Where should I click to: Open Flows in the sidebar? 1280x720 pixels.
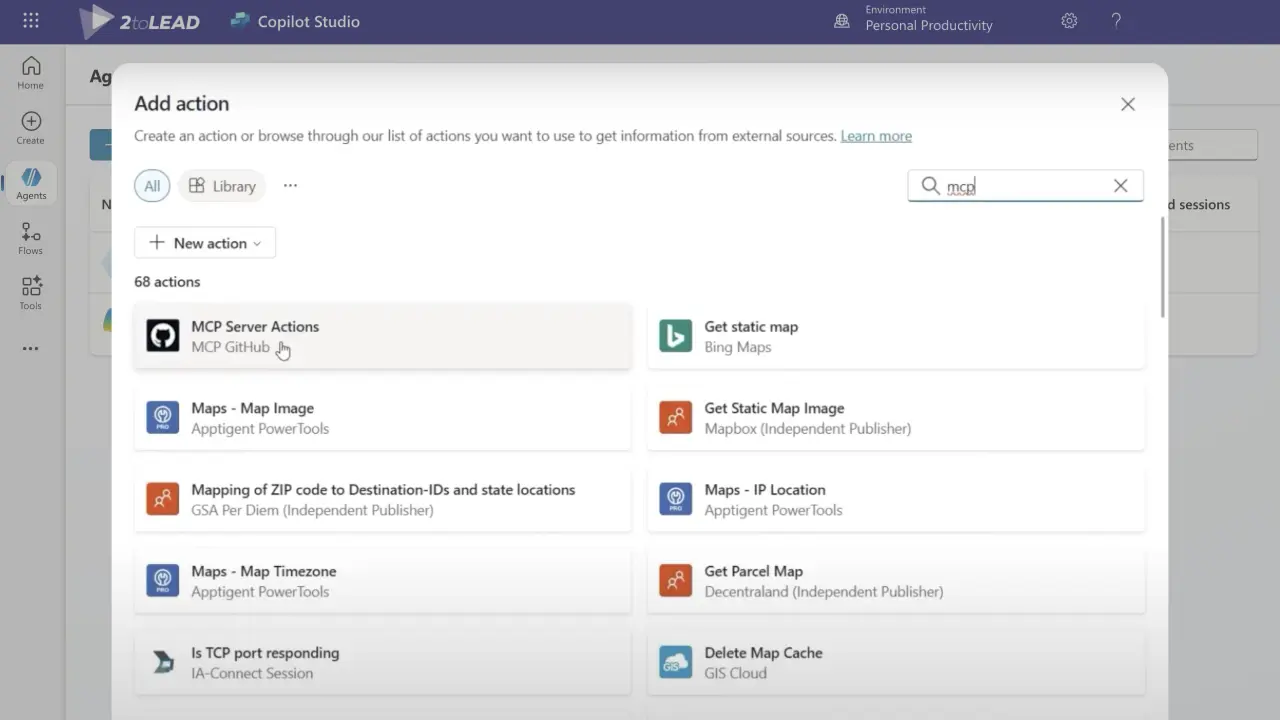coord(31,238)
